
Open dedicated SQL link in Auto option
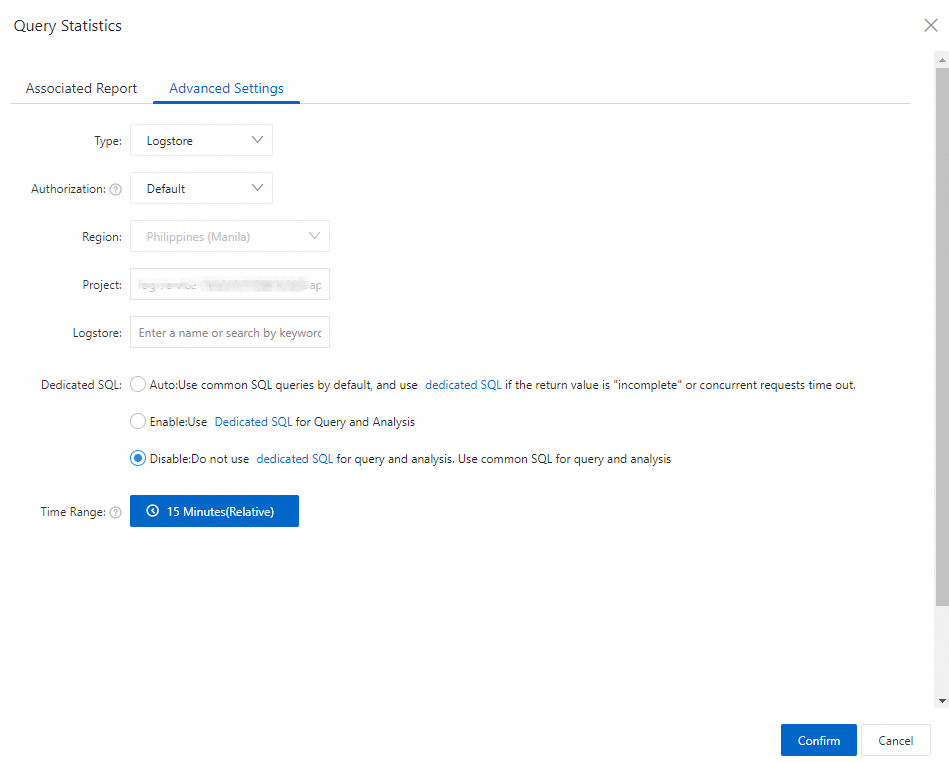pos(463,385)
